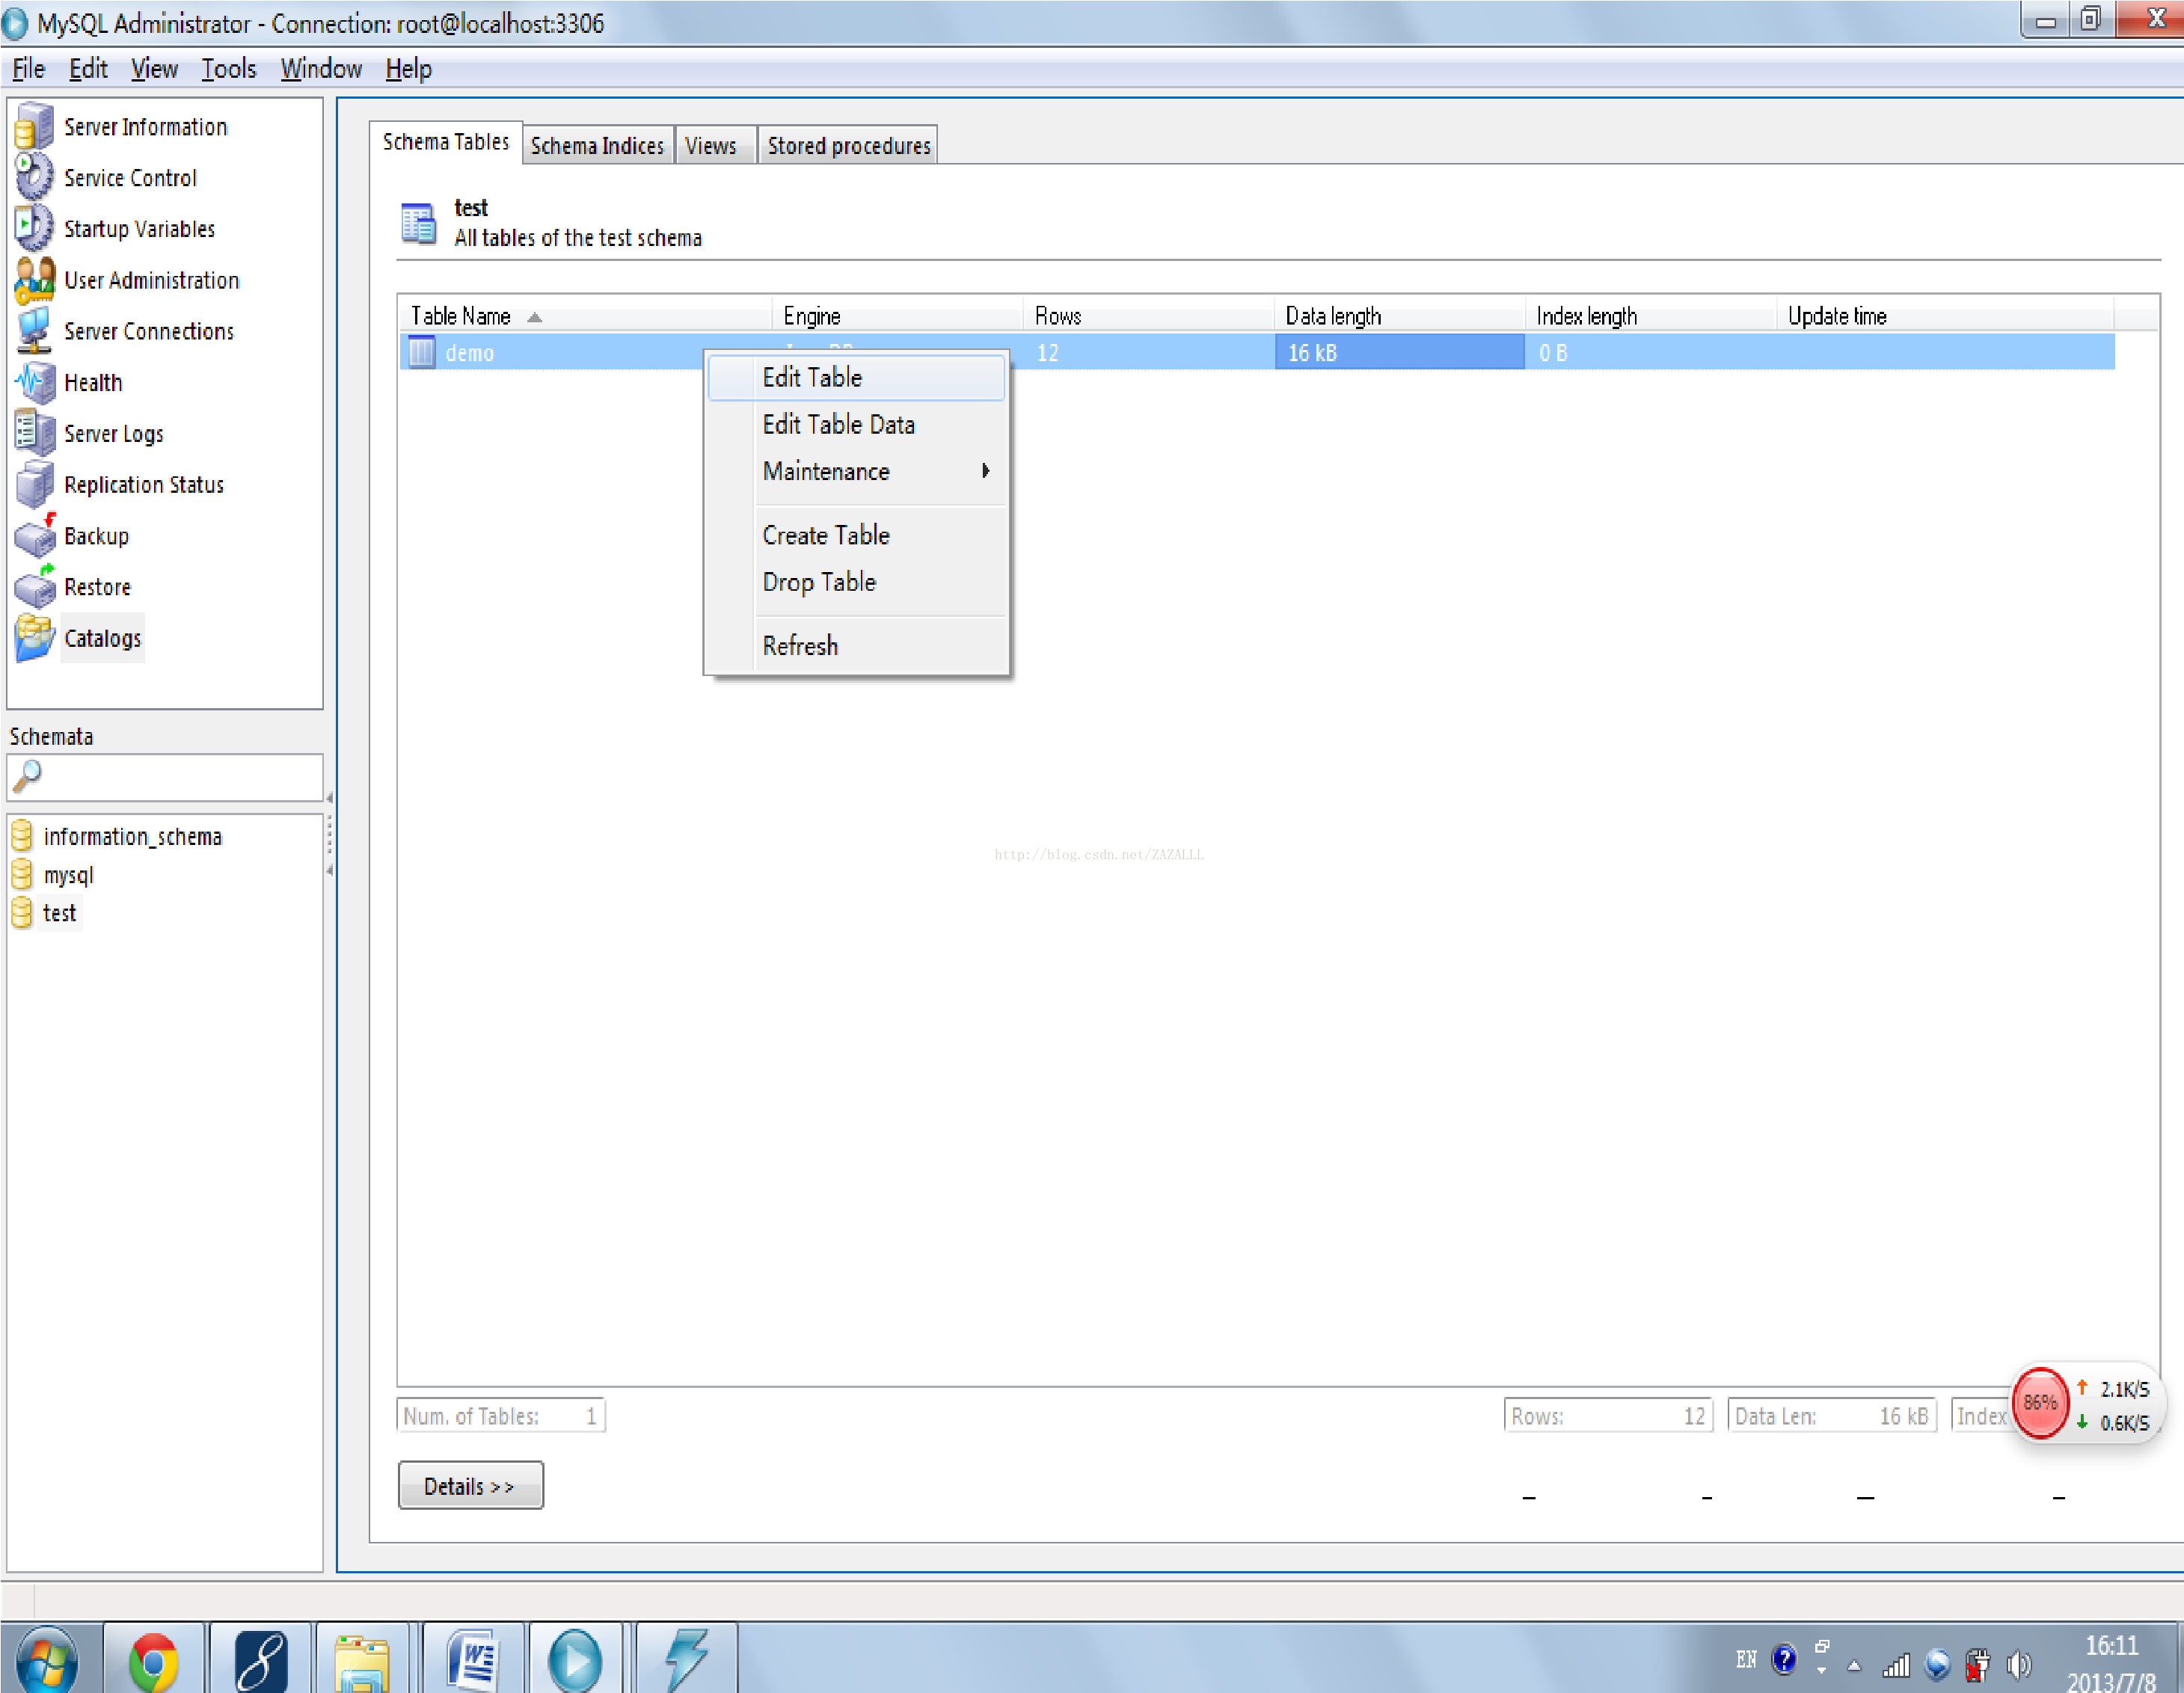Viewport: 2184px width, 1693px height.
Task: Open the File menu
Action: pyautogui.click(x=28, y=69)
